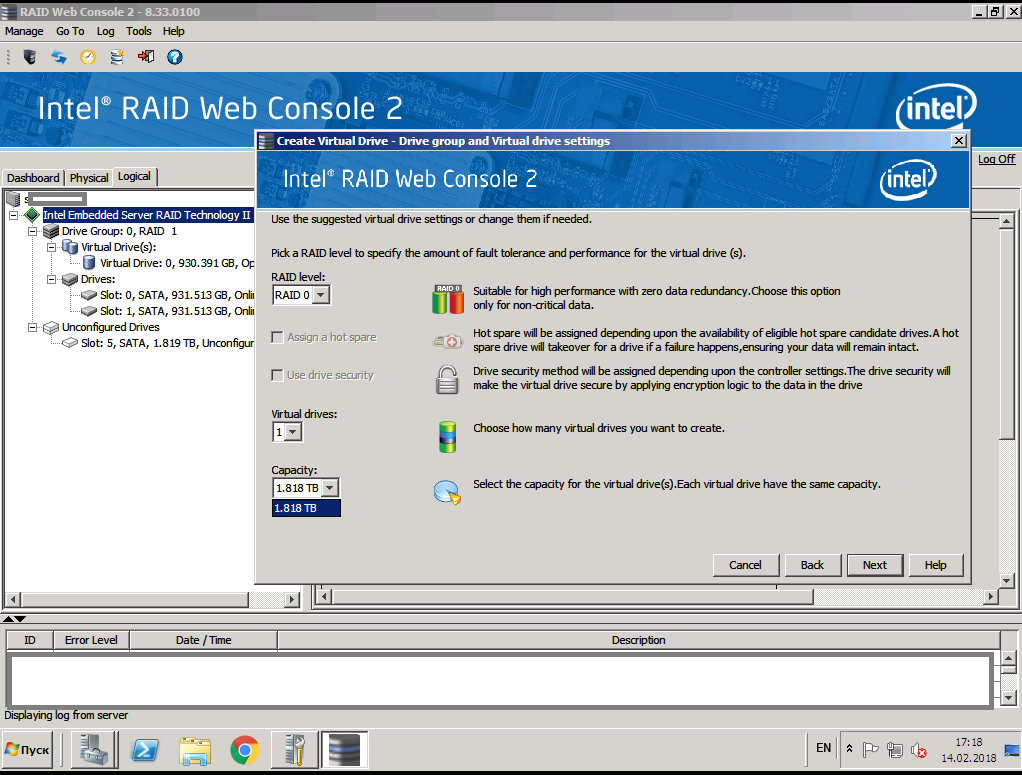Open the Capacity dropdown
Viewport: 1022px width, 775px height.
(330, 488)
